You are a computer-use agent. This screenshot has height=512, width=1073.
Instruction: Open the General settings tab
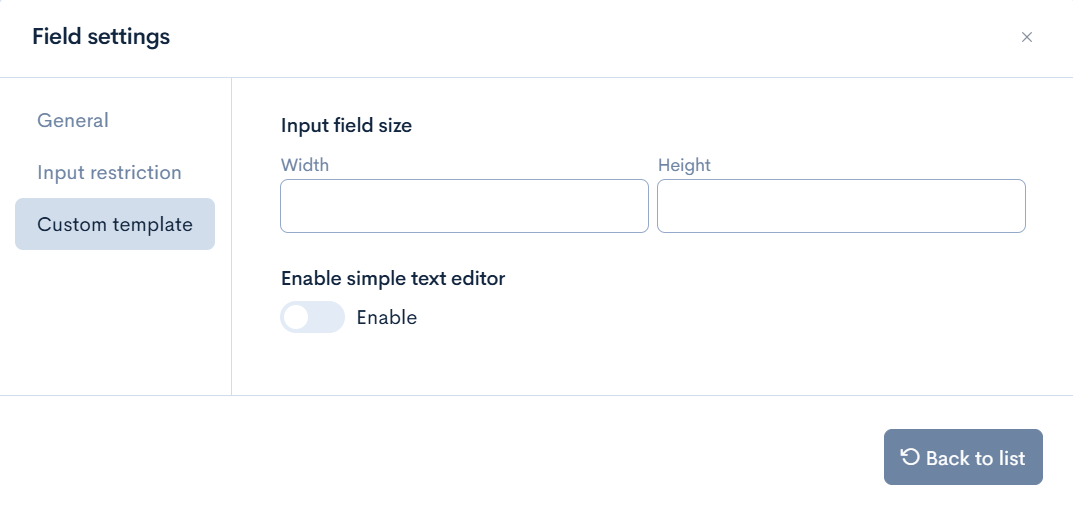click(73, 120)
